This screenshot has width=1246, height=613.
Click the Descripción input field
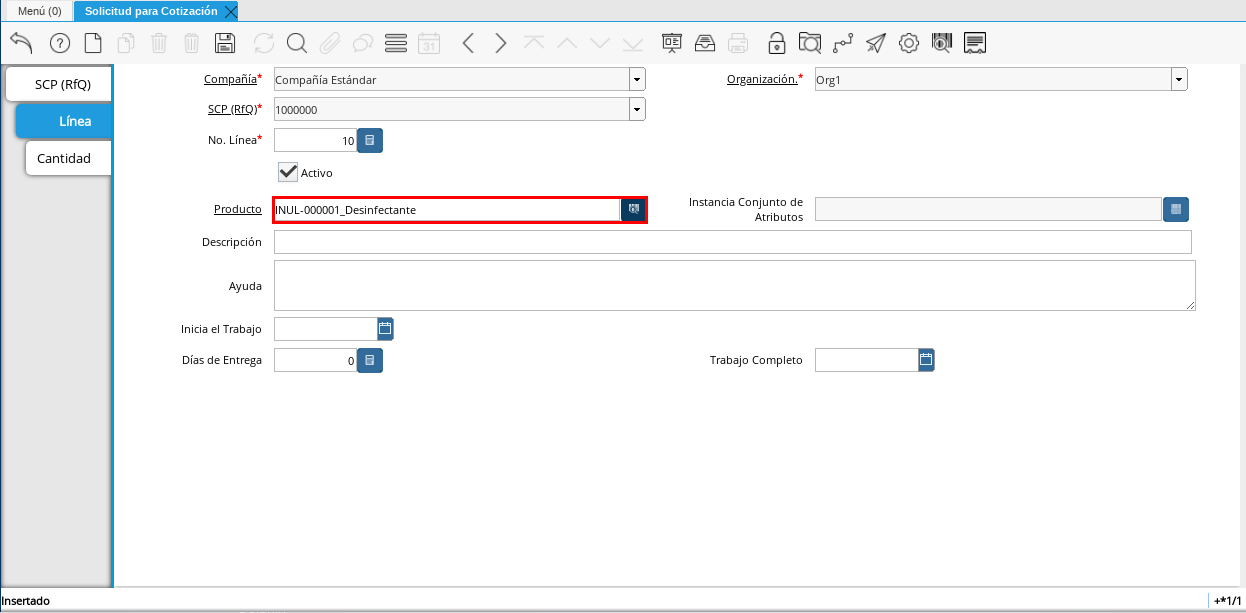(733, 242)
